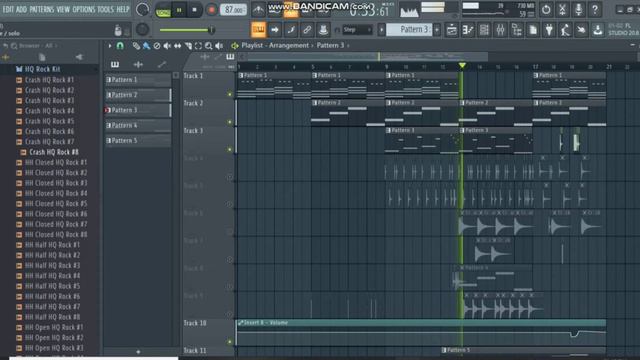This screenshot has height=360, width=640.
Task: Open the question mark help icon
Action: coord(595,9)
